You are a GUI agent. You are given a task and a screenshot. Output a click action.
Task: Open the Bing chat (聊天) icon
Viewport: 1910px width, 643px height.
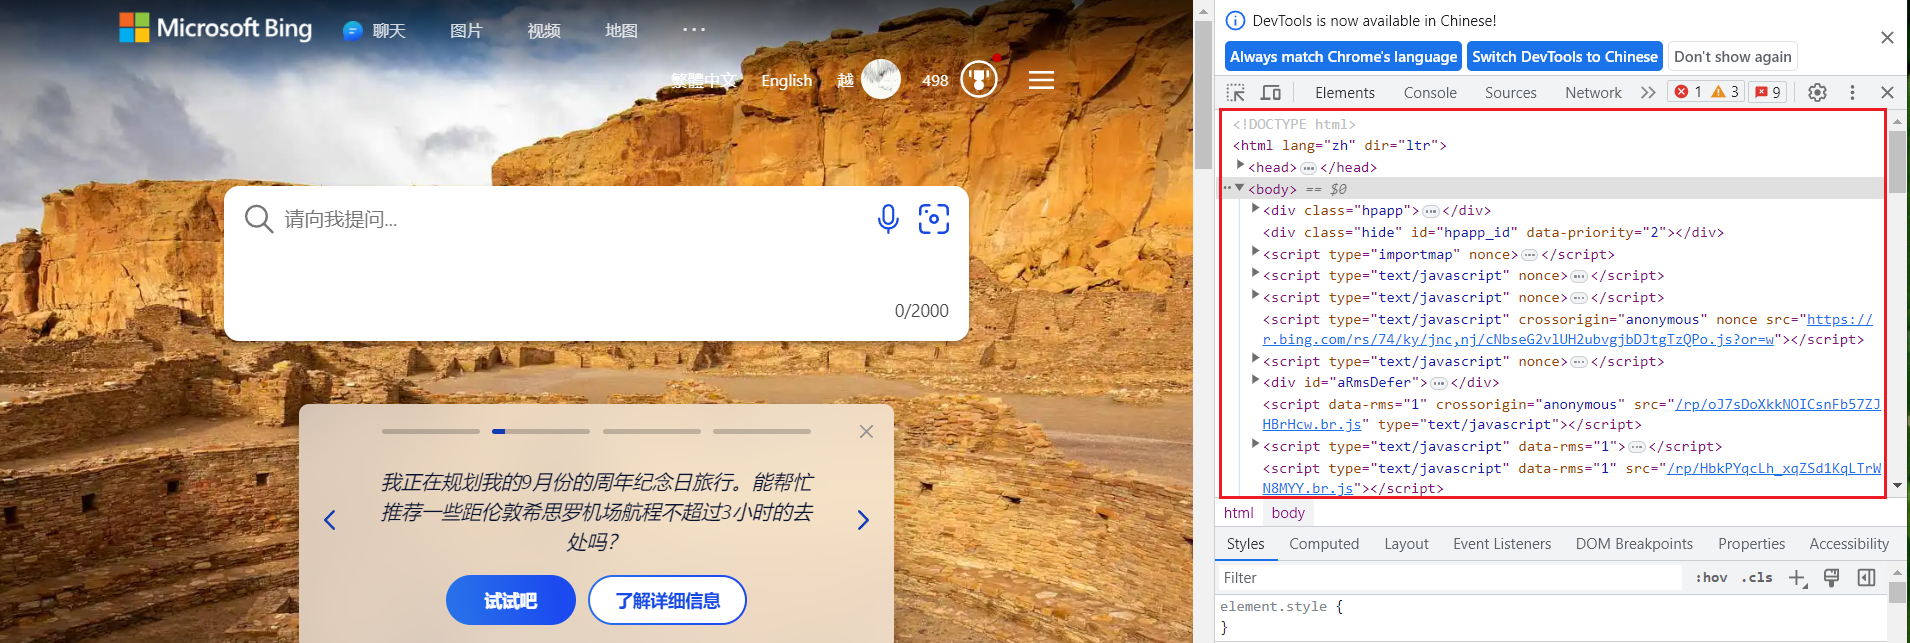(353, 31)
